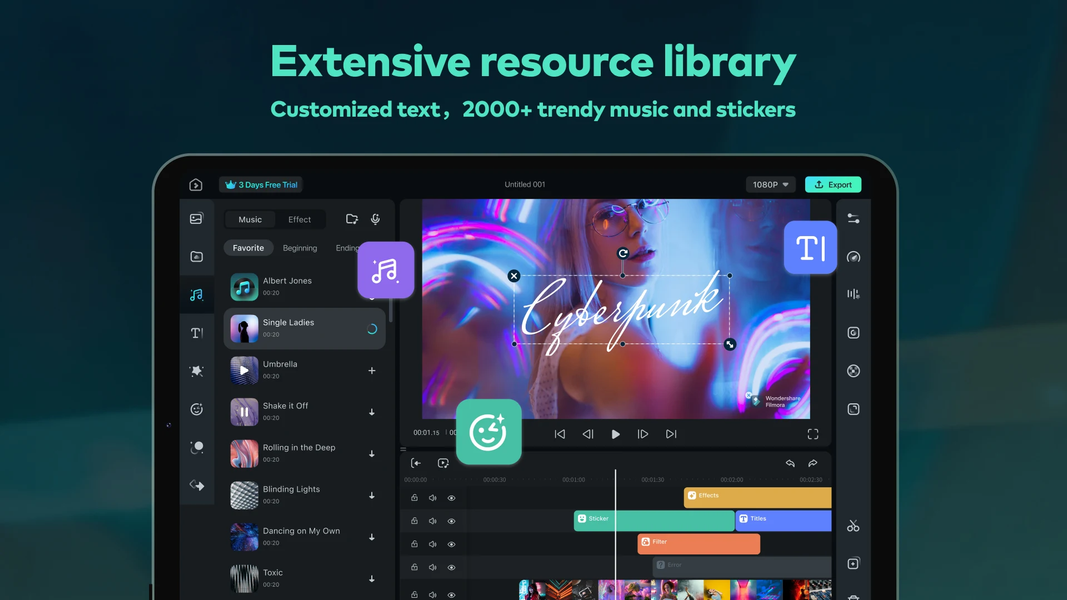The width and height of the screenshot is (1067, 600).
Task: Expand the Ending music category
Action: click(x=348, y=247)
